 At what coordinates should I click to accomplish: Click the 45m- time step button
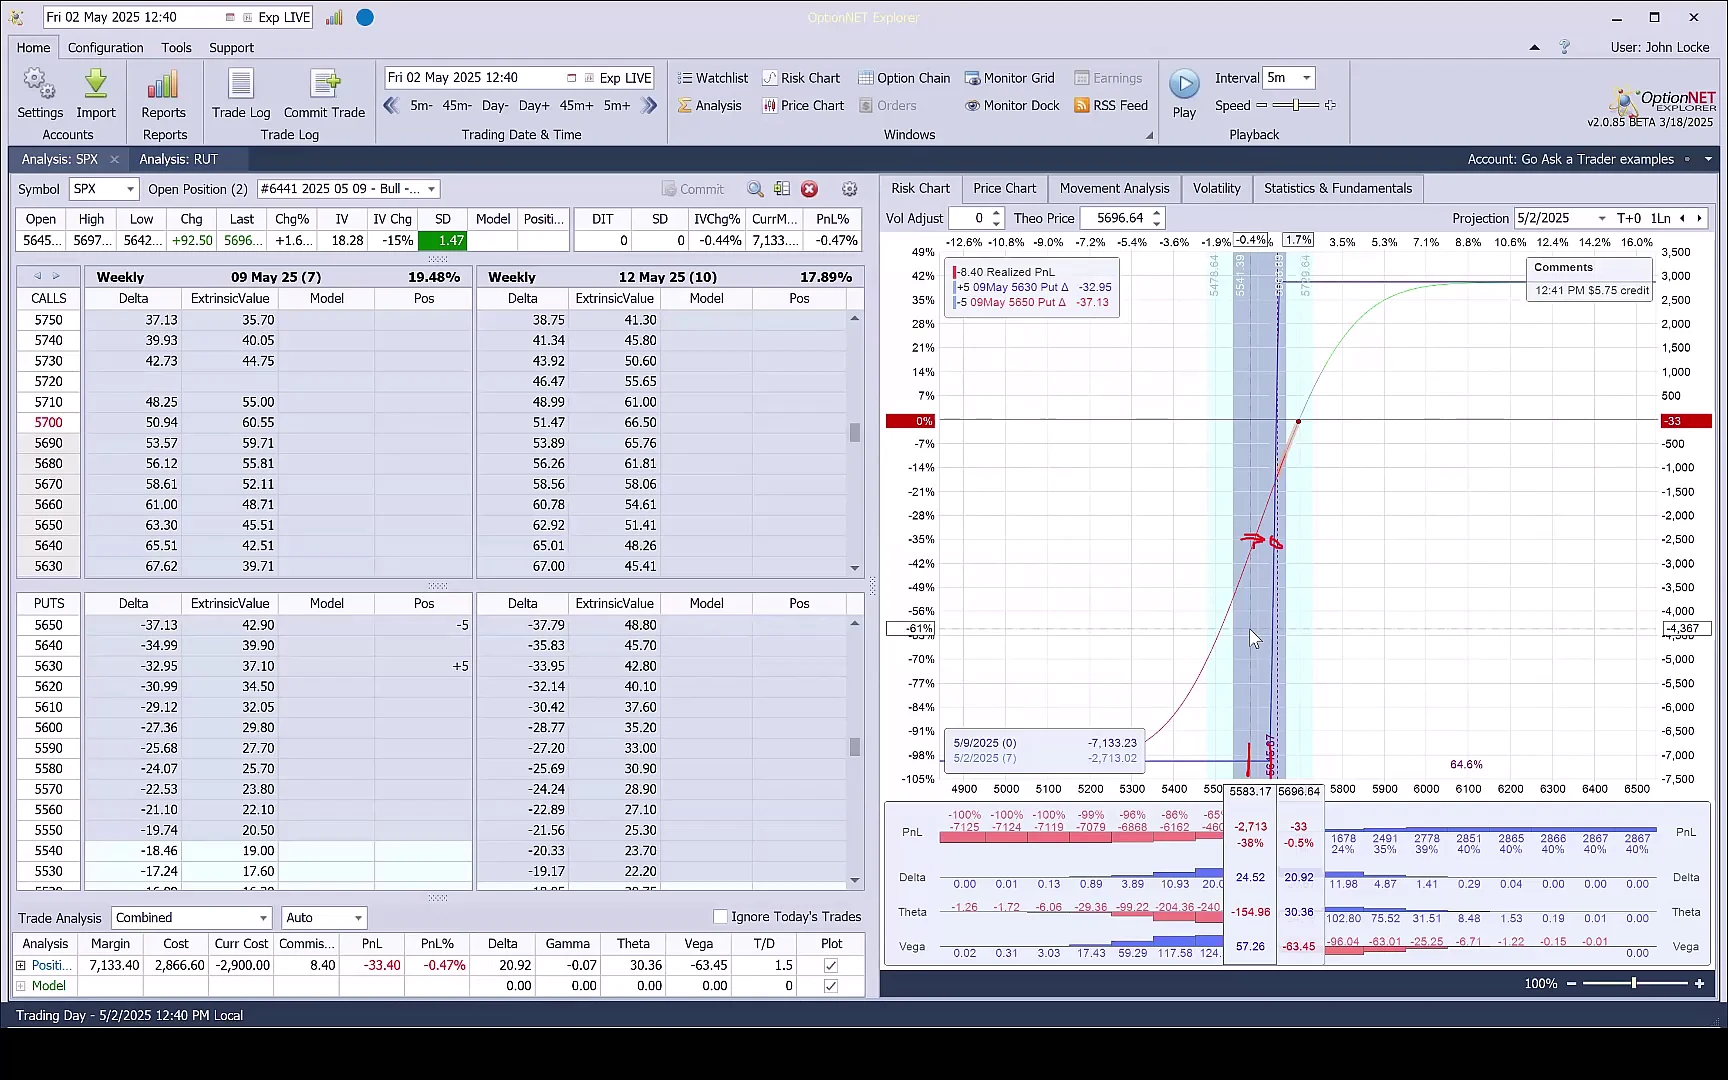(x=457, y=105)
